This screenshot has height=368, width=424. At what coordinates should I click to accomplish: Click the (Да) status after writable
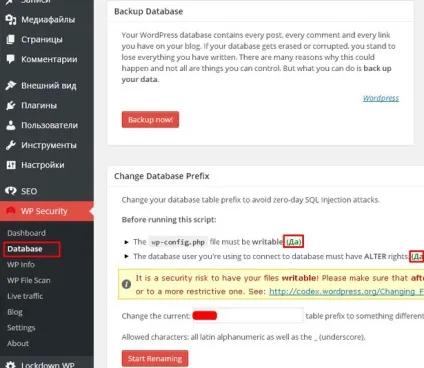[x=293, y=242]
